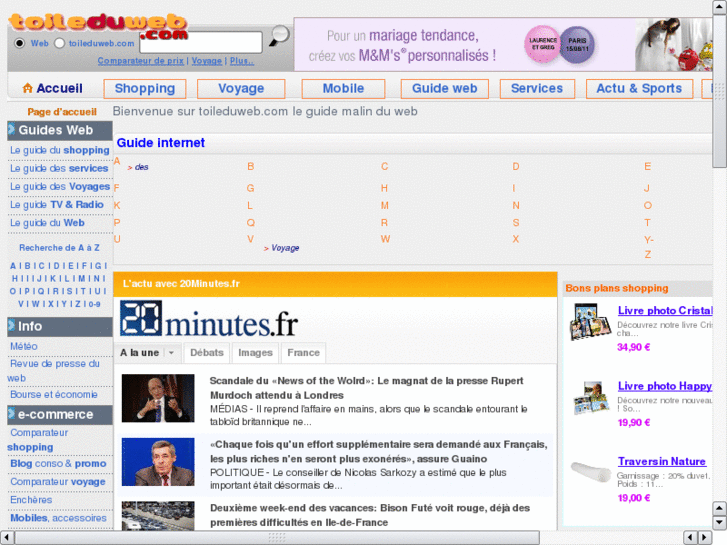Click the Traversin Nature title link

point(662,462)
